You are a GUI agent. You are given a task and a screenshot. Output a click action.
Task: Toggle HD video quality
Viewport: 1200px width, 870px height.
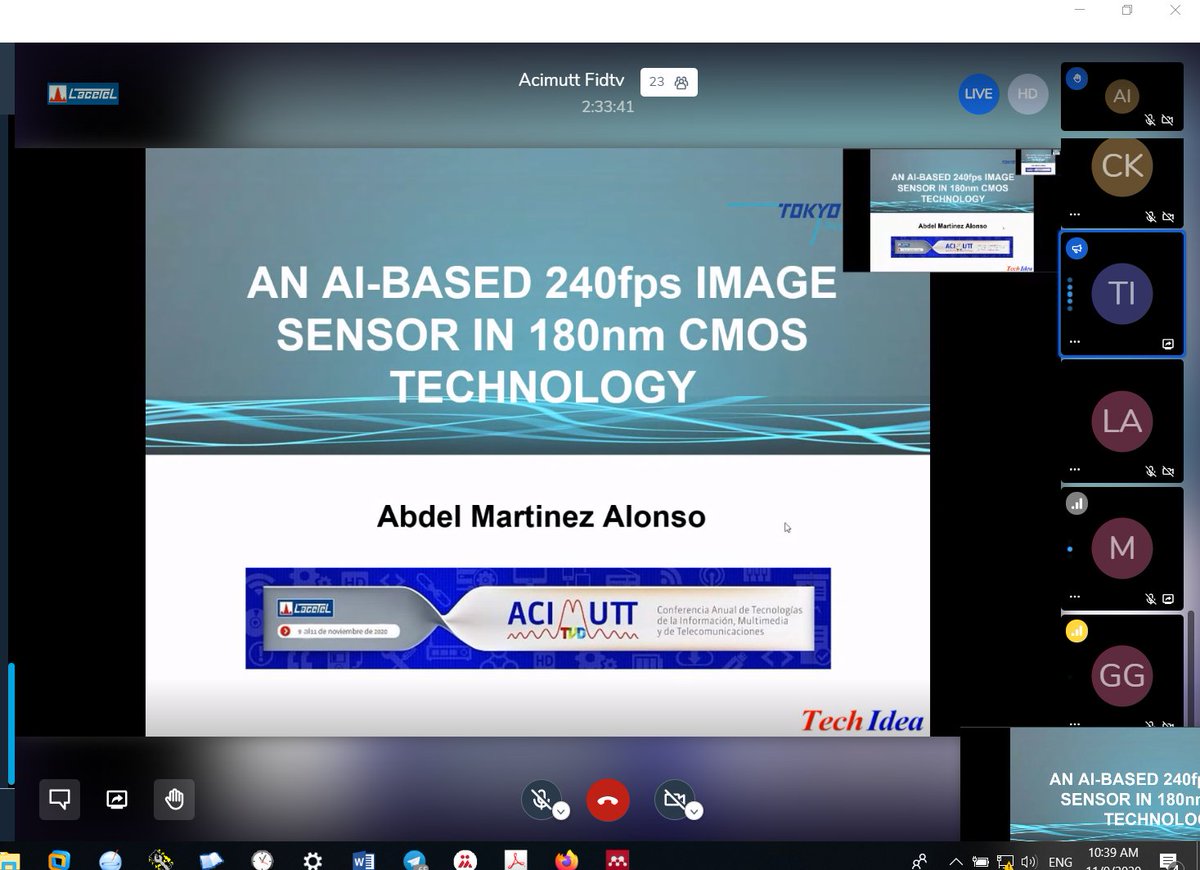click(1027, 94)
